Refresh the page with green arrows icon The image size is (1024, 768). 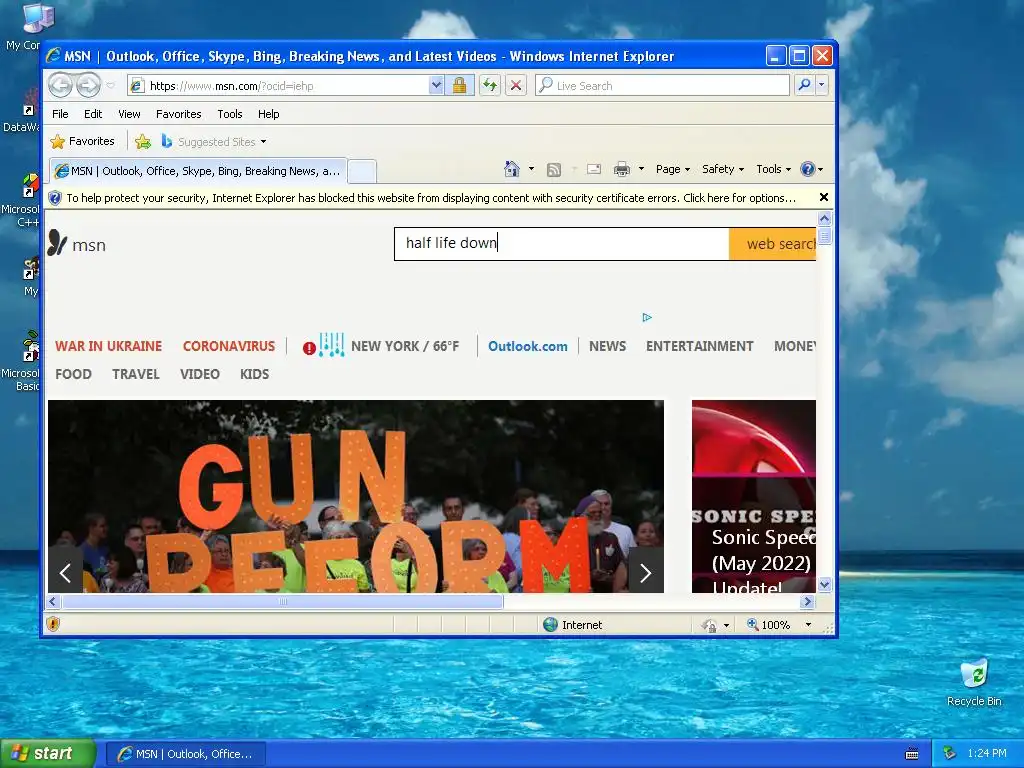click(489, 86)
